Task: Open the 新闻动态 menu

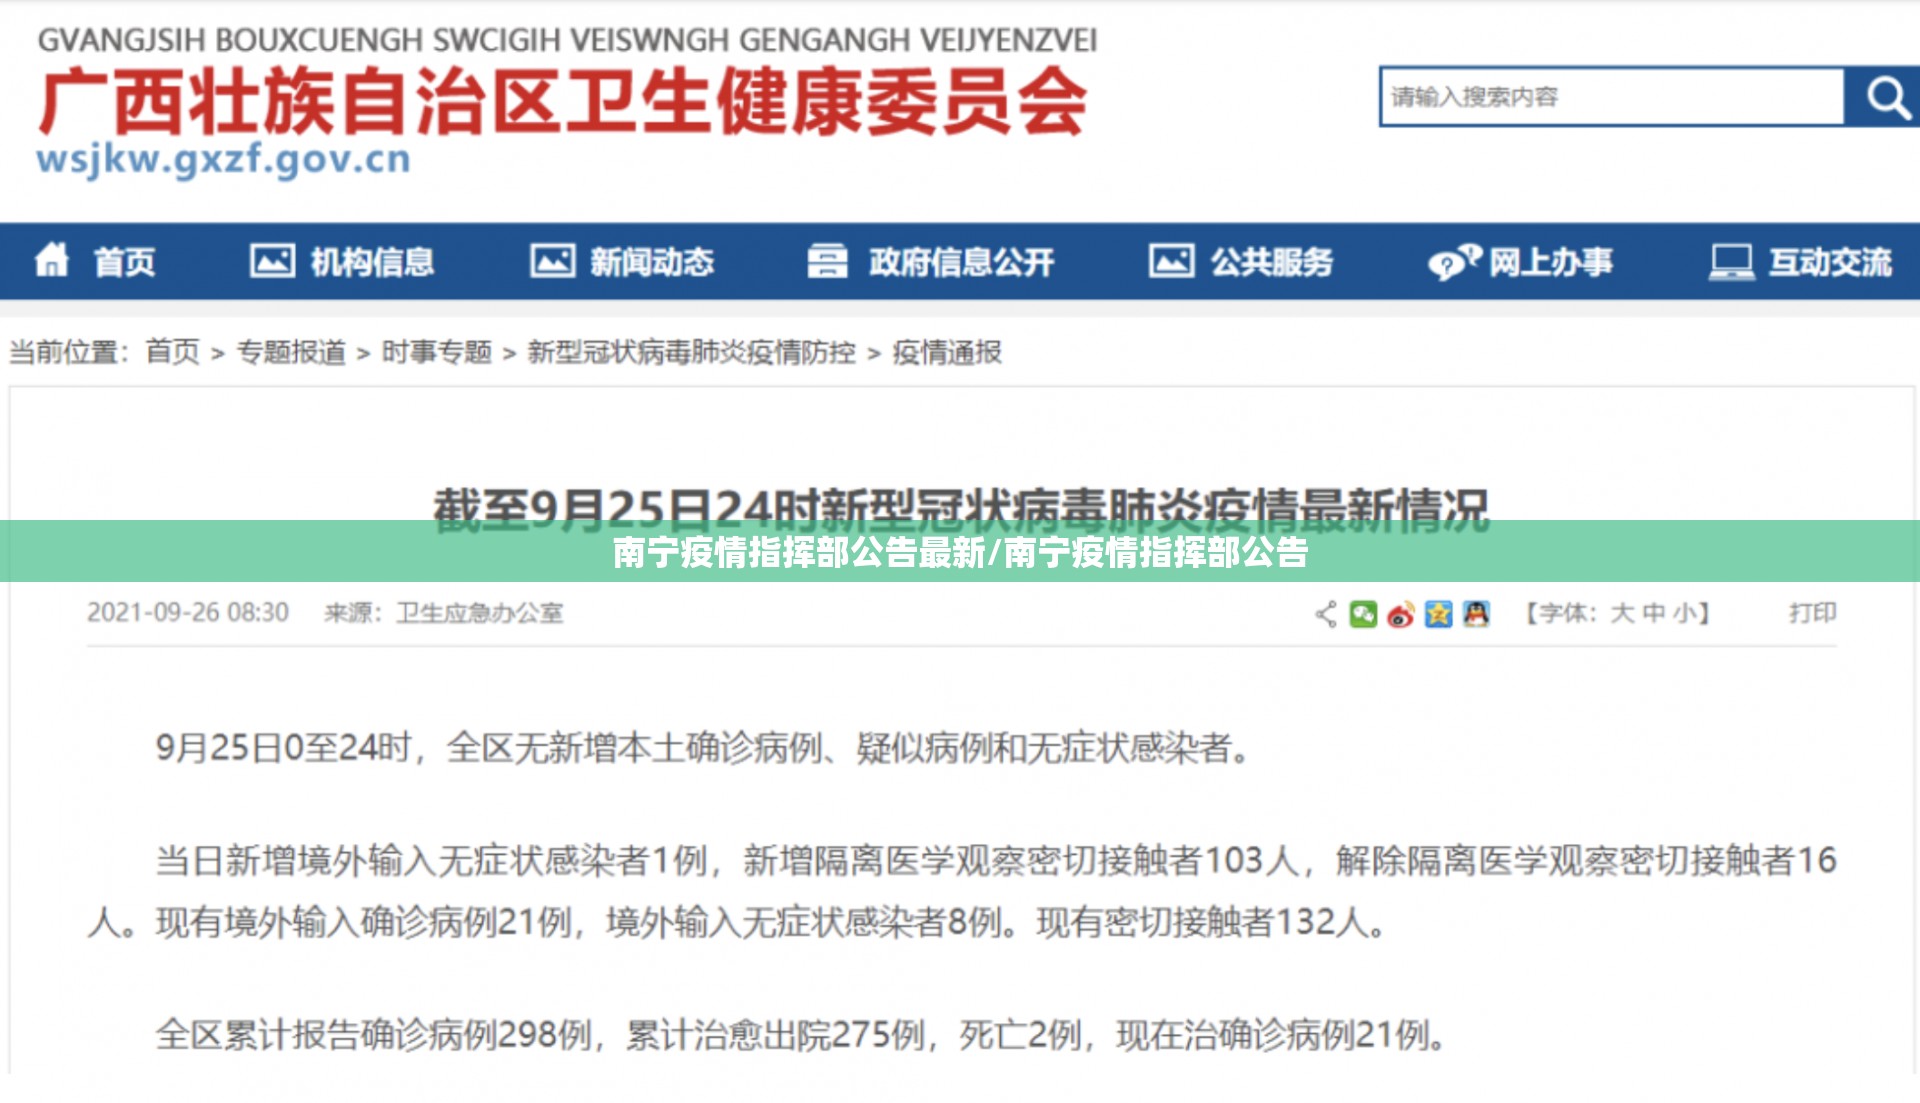Action: [x=651, y=262]
